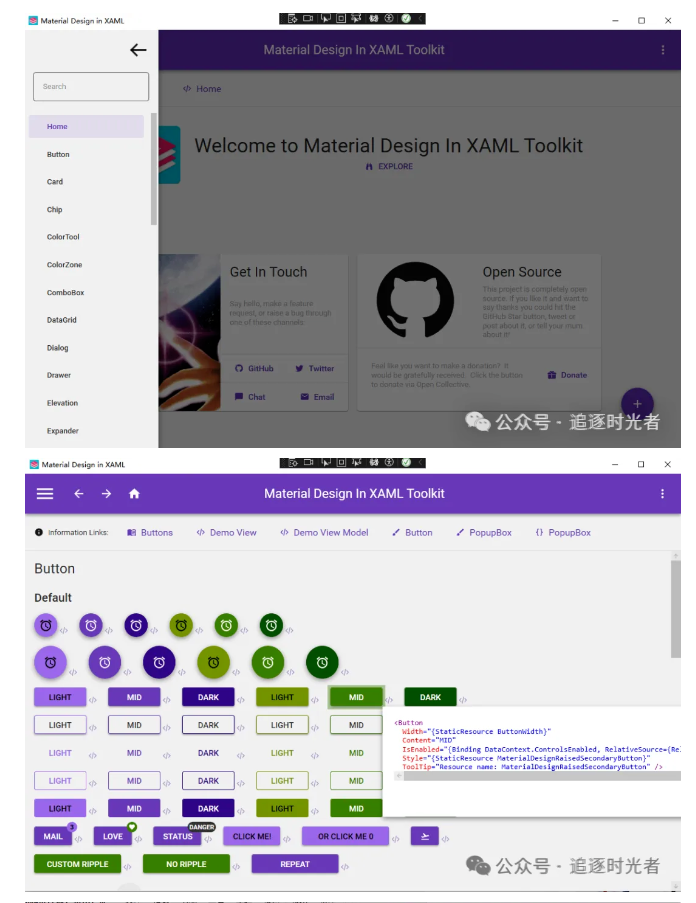The width and height of the screenshot is (696, 903).
Task: Open the Buttons information link
Action: (150, 533)
